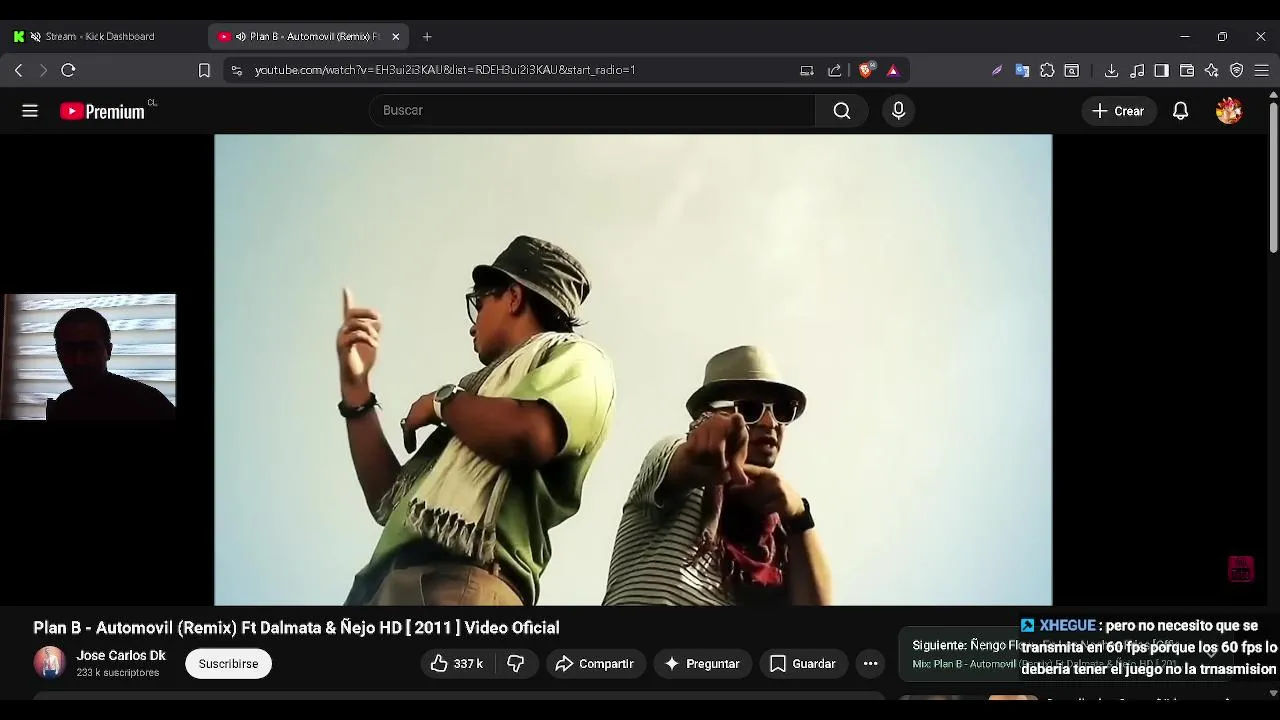Screen dimensions: 1280x720
Task: Open Brave Rewards triangle icon
Action: [x=893, y=70]
